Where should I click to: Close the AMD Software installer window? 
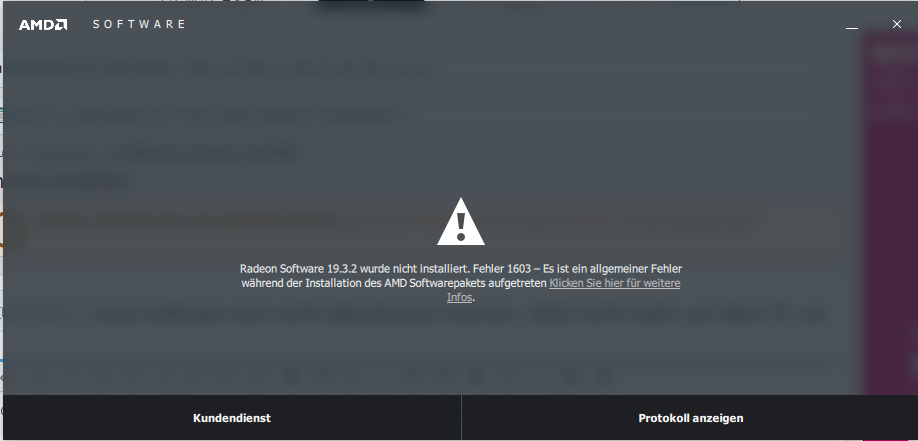coord(896,24)
